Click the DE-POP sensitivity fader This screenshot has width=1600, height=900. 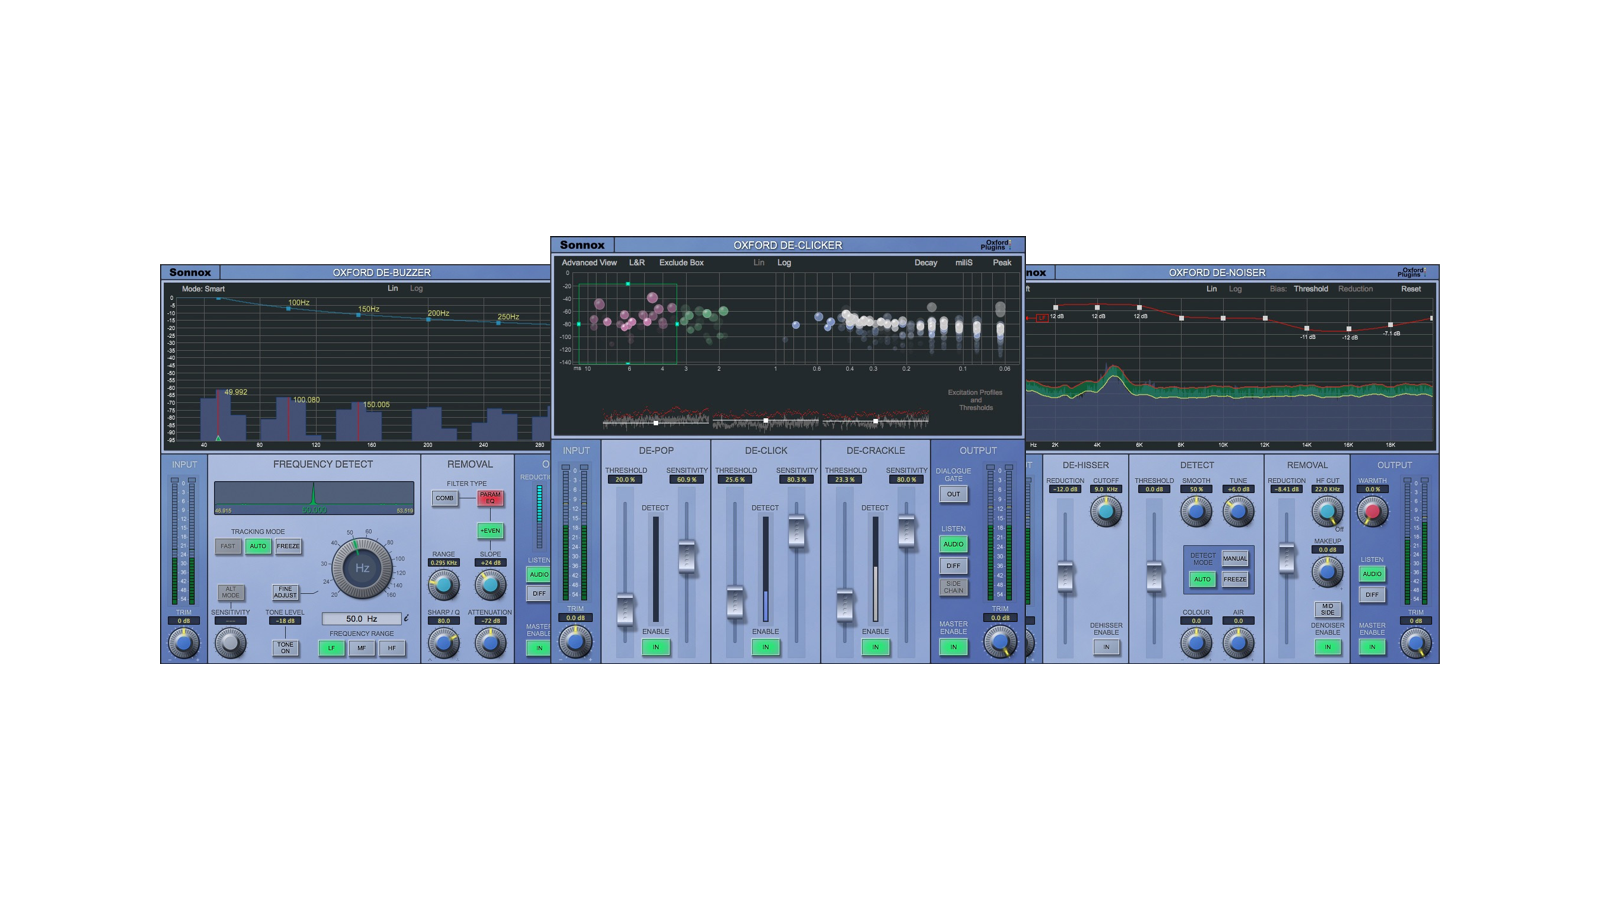[x=686, y=556]
